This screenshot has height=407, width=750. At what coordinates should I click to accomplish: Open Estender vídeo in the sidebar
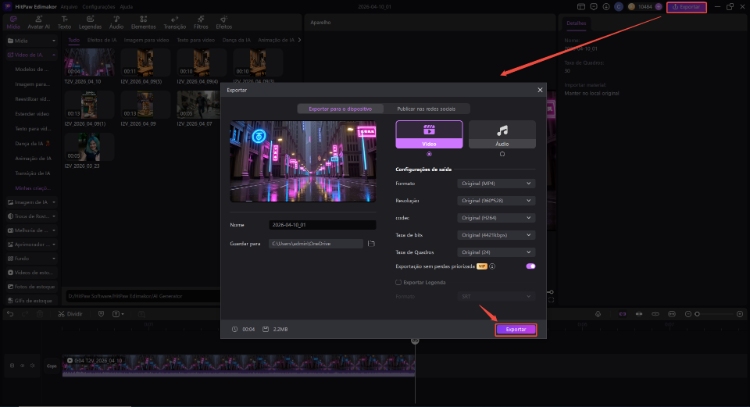point(32,114)
